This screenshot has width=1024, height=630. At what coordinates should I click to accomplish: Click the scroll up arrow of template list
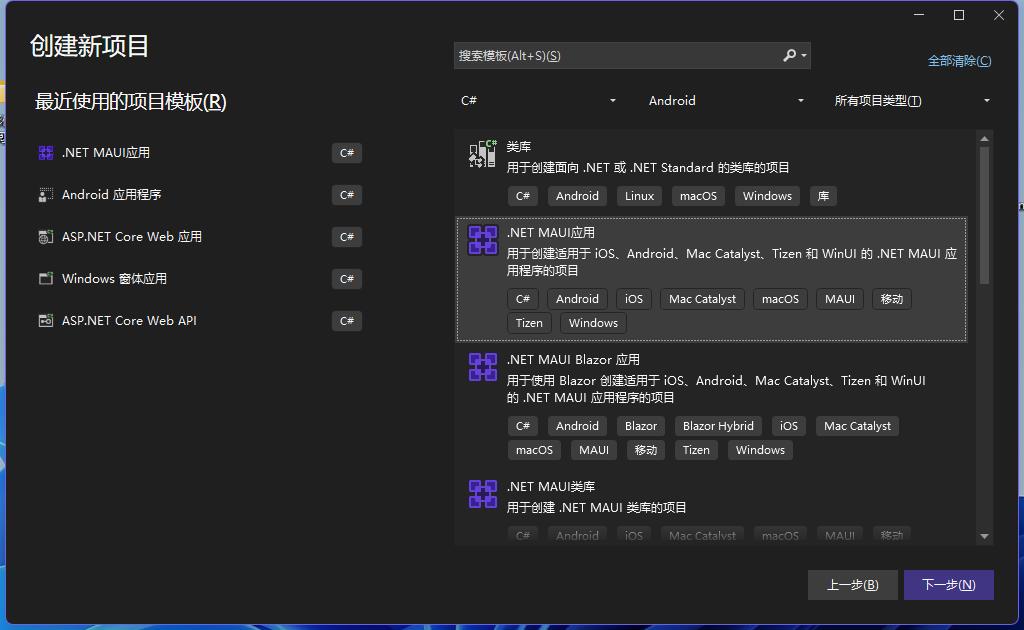pyautogui.click(x=984, y=139)
